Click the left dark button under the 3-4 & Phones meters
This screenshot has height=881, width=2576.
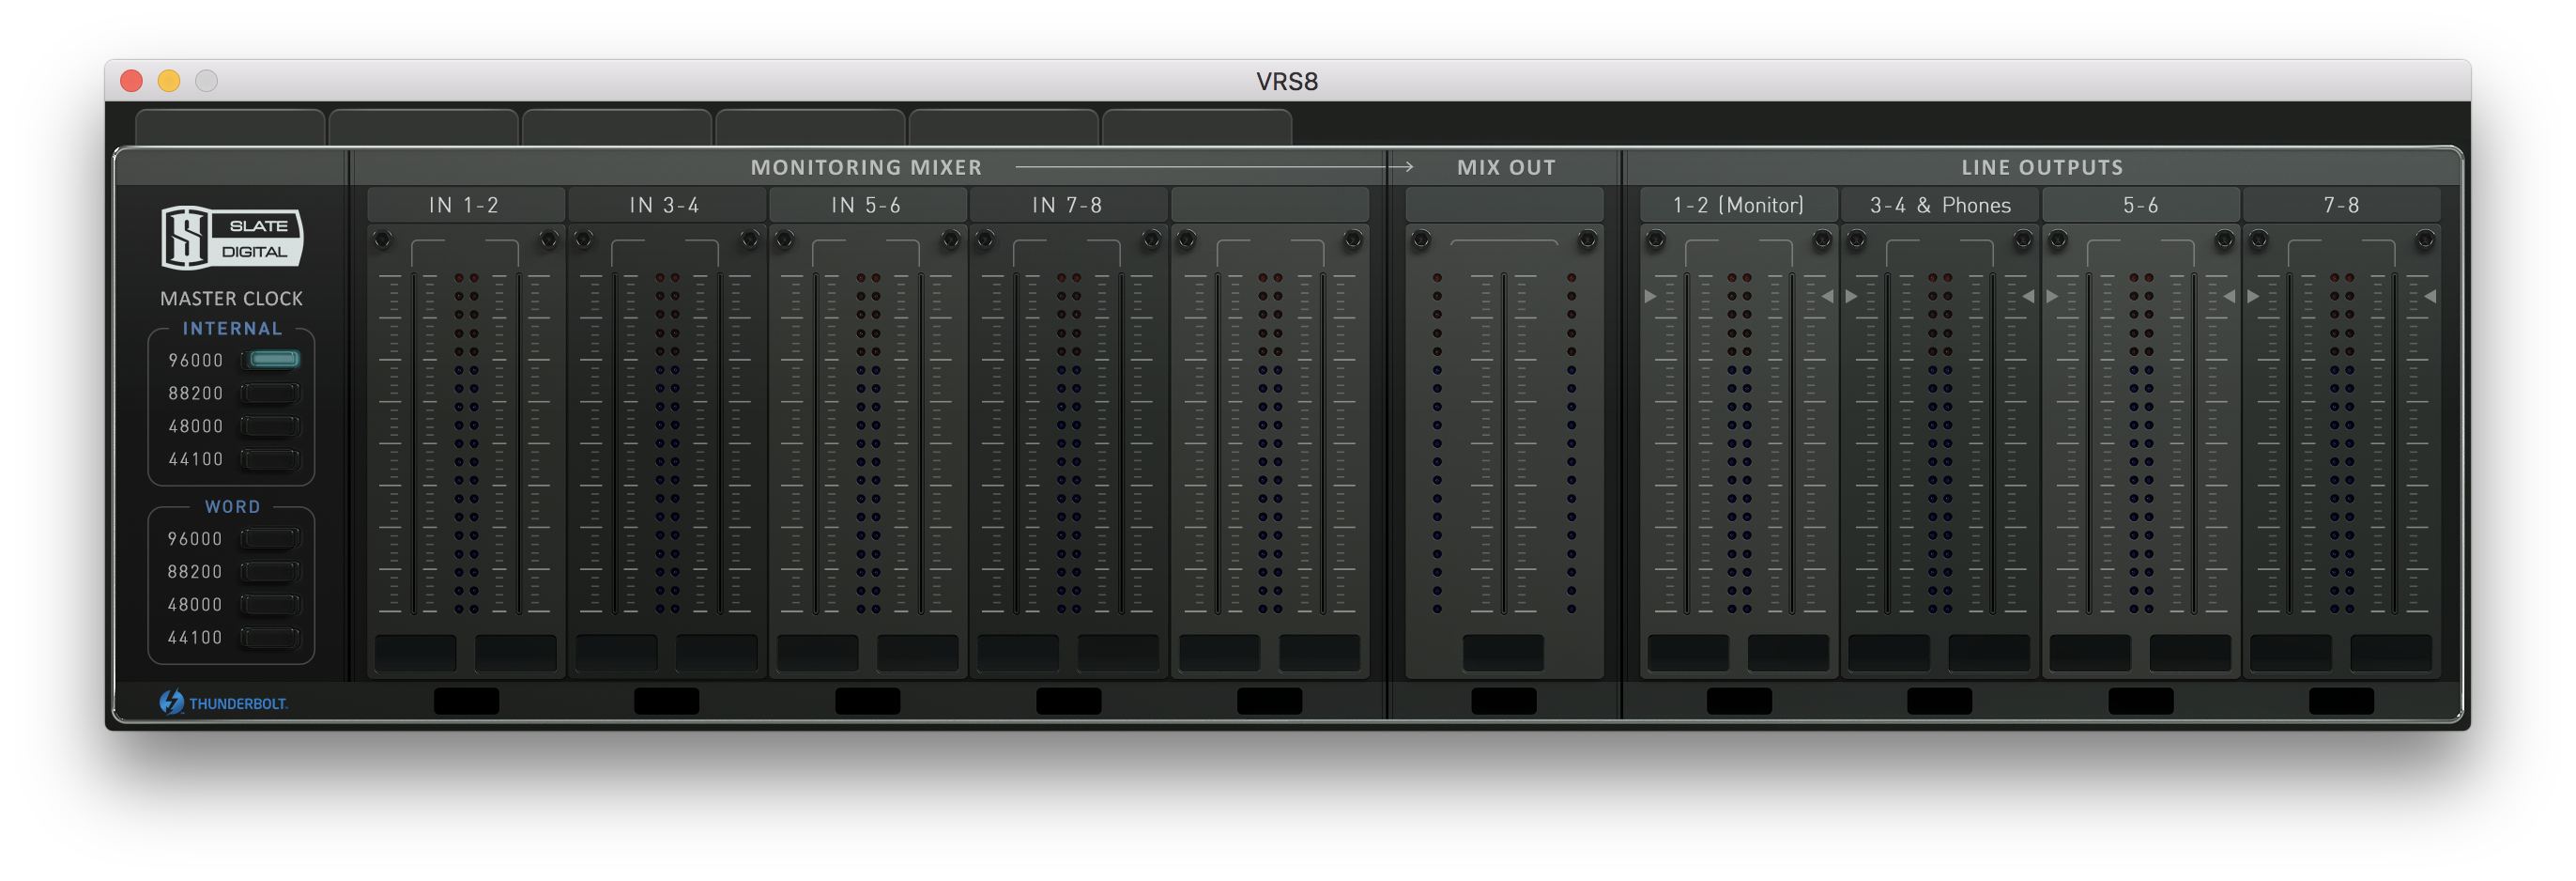(1889, 653)
